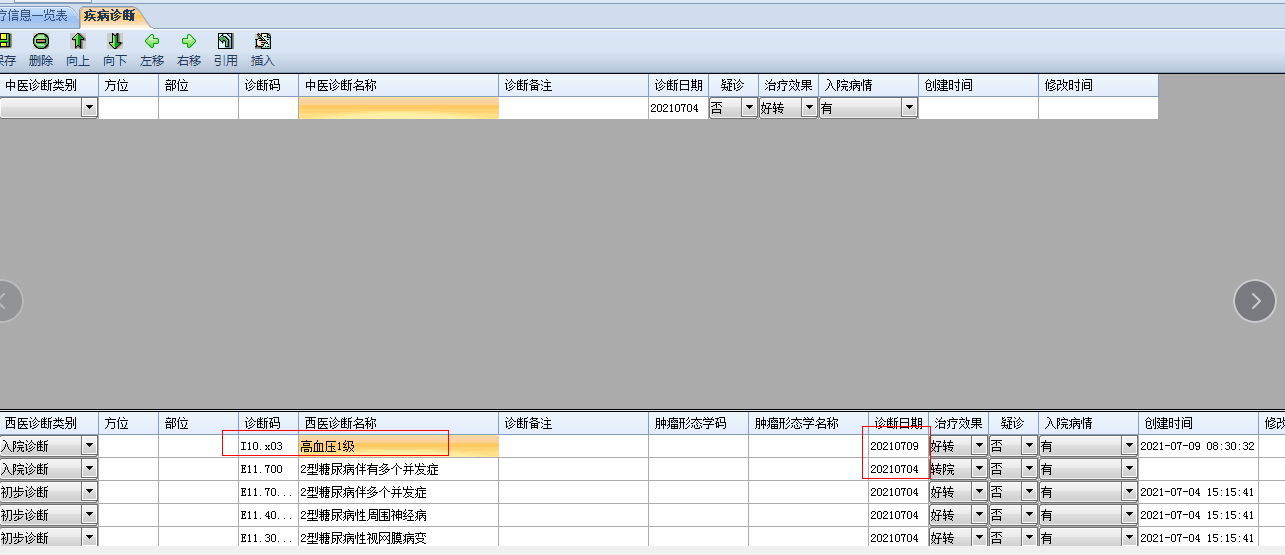Open 入院诊断 category dropdown for 高血压1级 row
This screenshot has height=555, width=1285.
click(89, 446)
